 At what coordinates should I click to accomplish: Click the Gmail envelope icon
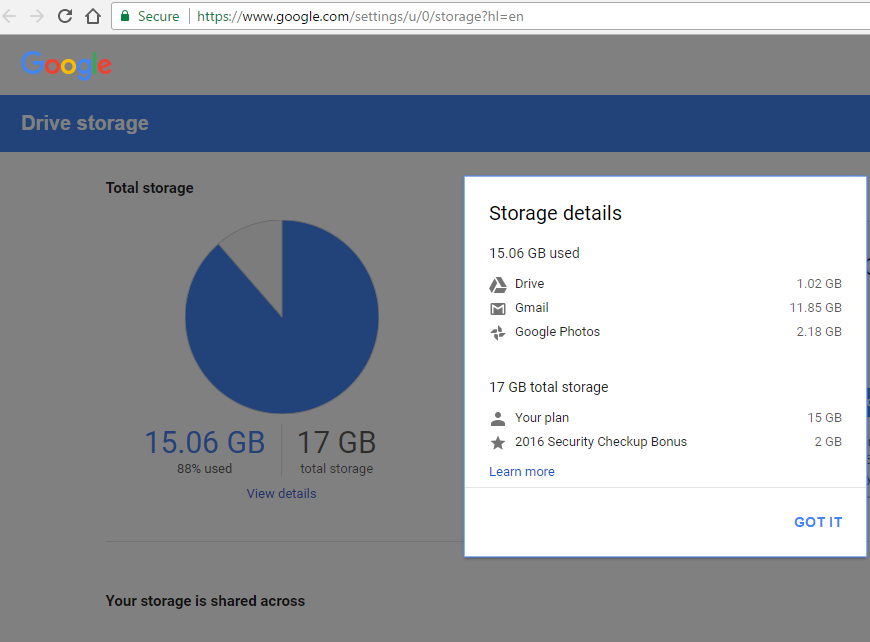pos(498,309)
